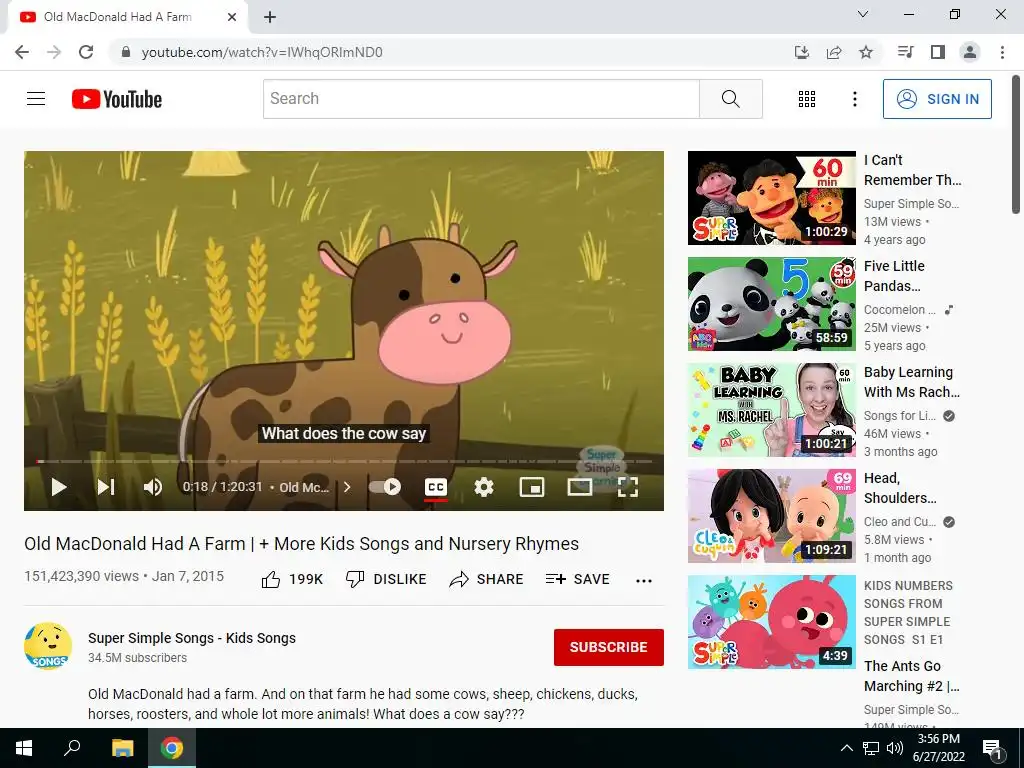
Task: Like the video with 199K likes
Action: [x=292, y=579]
